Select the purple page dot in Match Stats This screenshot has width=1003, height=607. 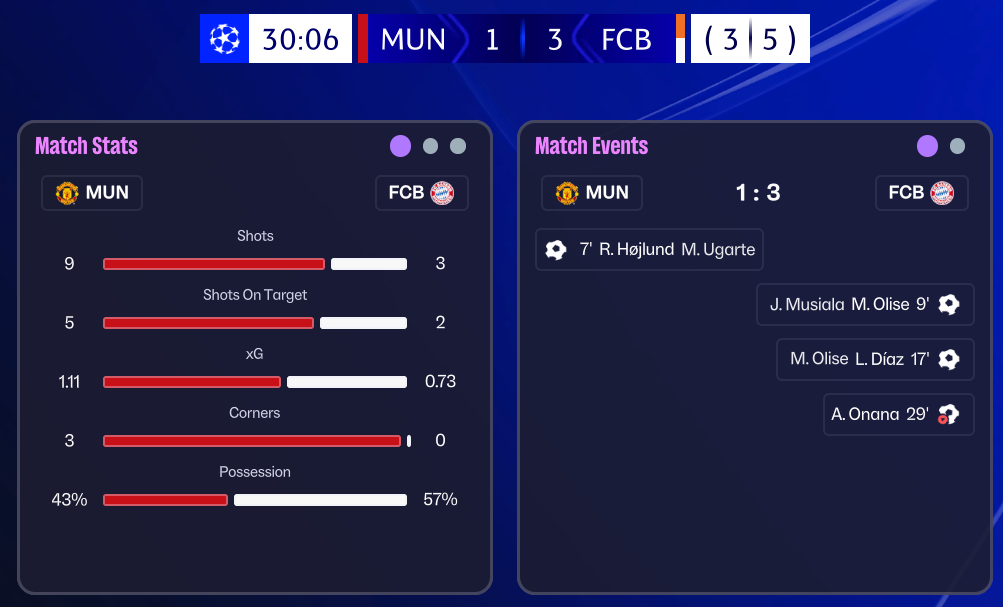[x=401, y=146]
